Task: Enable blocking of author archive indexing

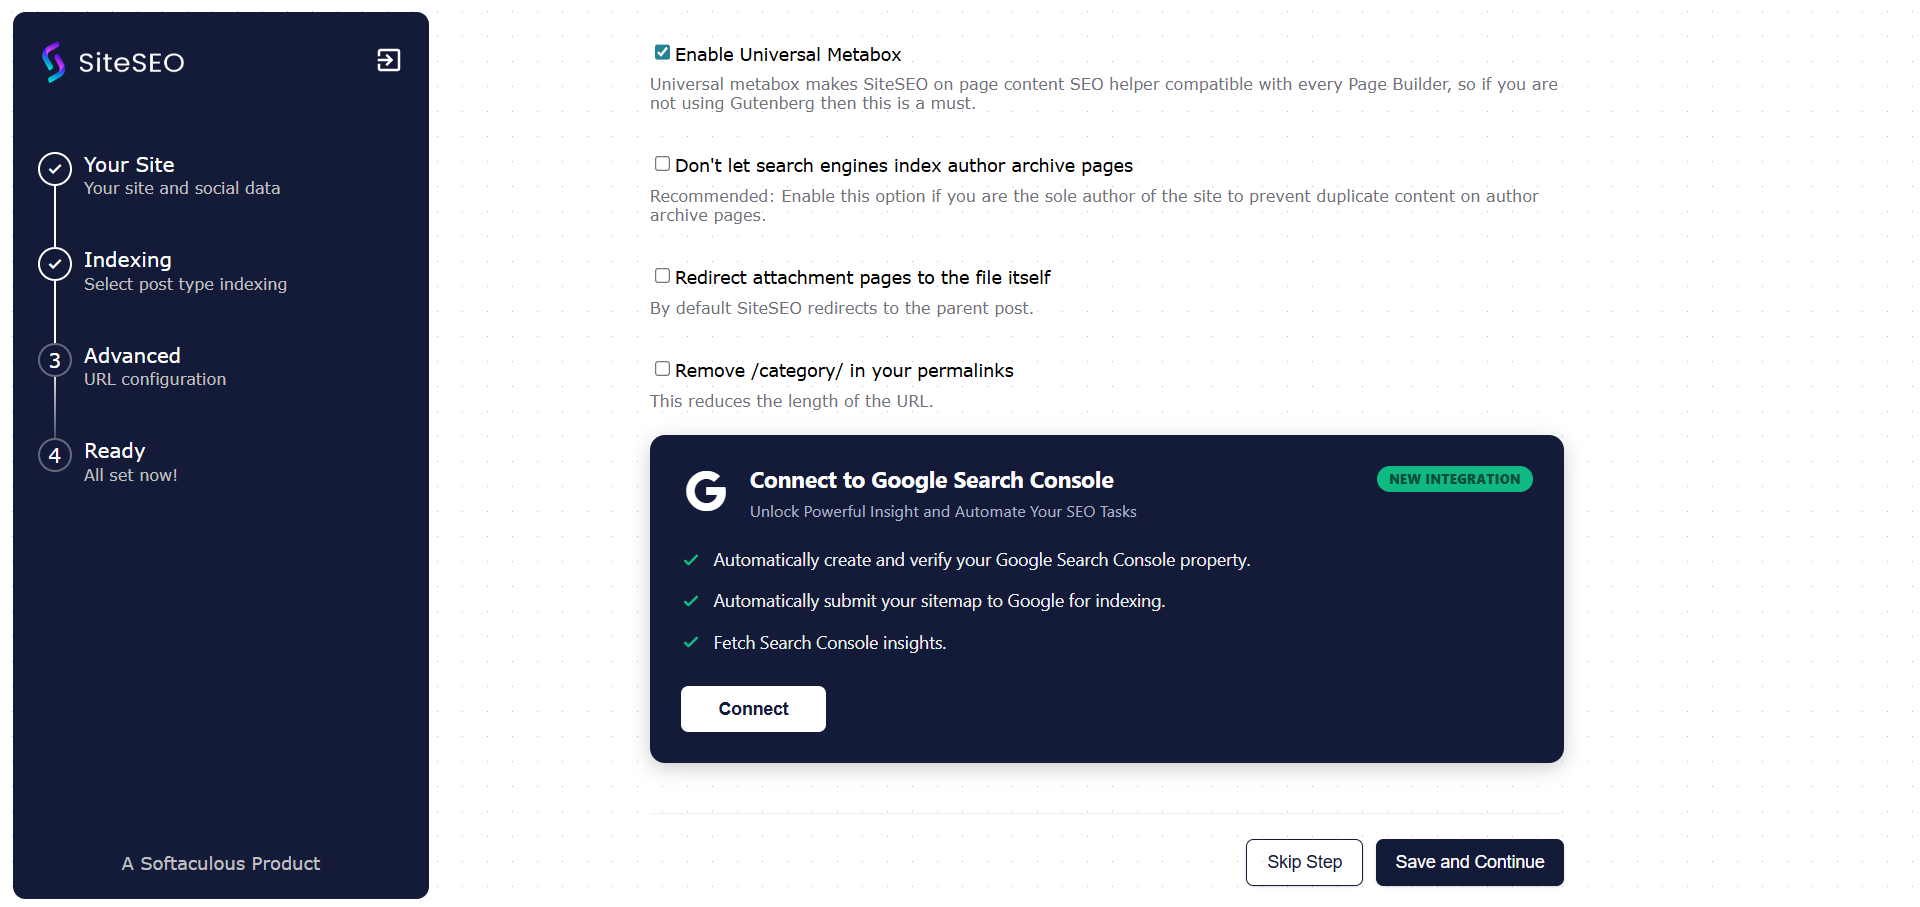Action: [661, 163]
